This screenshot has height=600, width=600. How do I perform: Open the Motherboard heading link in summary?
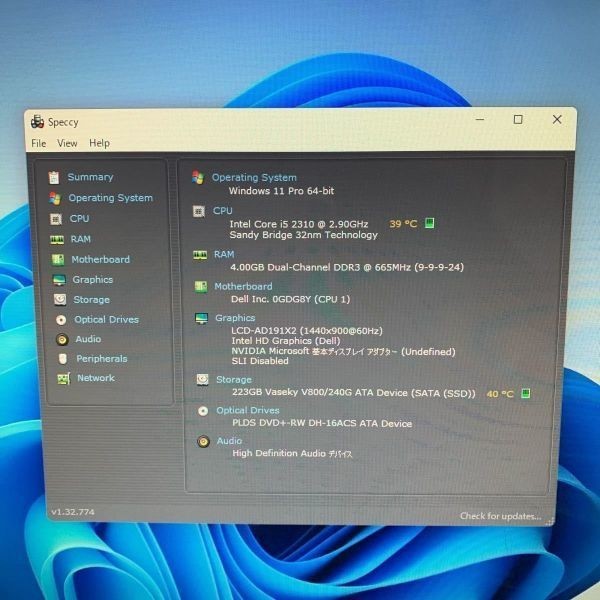point(243,286)
